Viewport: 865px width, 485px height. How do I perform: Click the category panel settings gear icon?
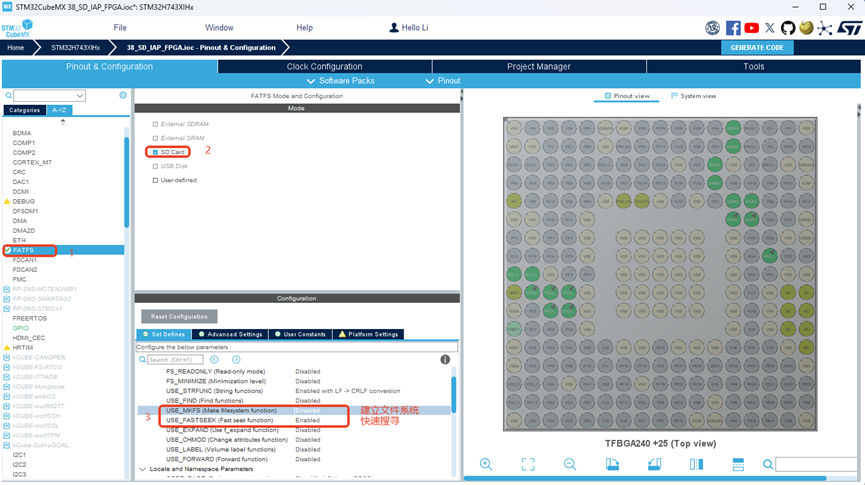[x=123, y=95]
